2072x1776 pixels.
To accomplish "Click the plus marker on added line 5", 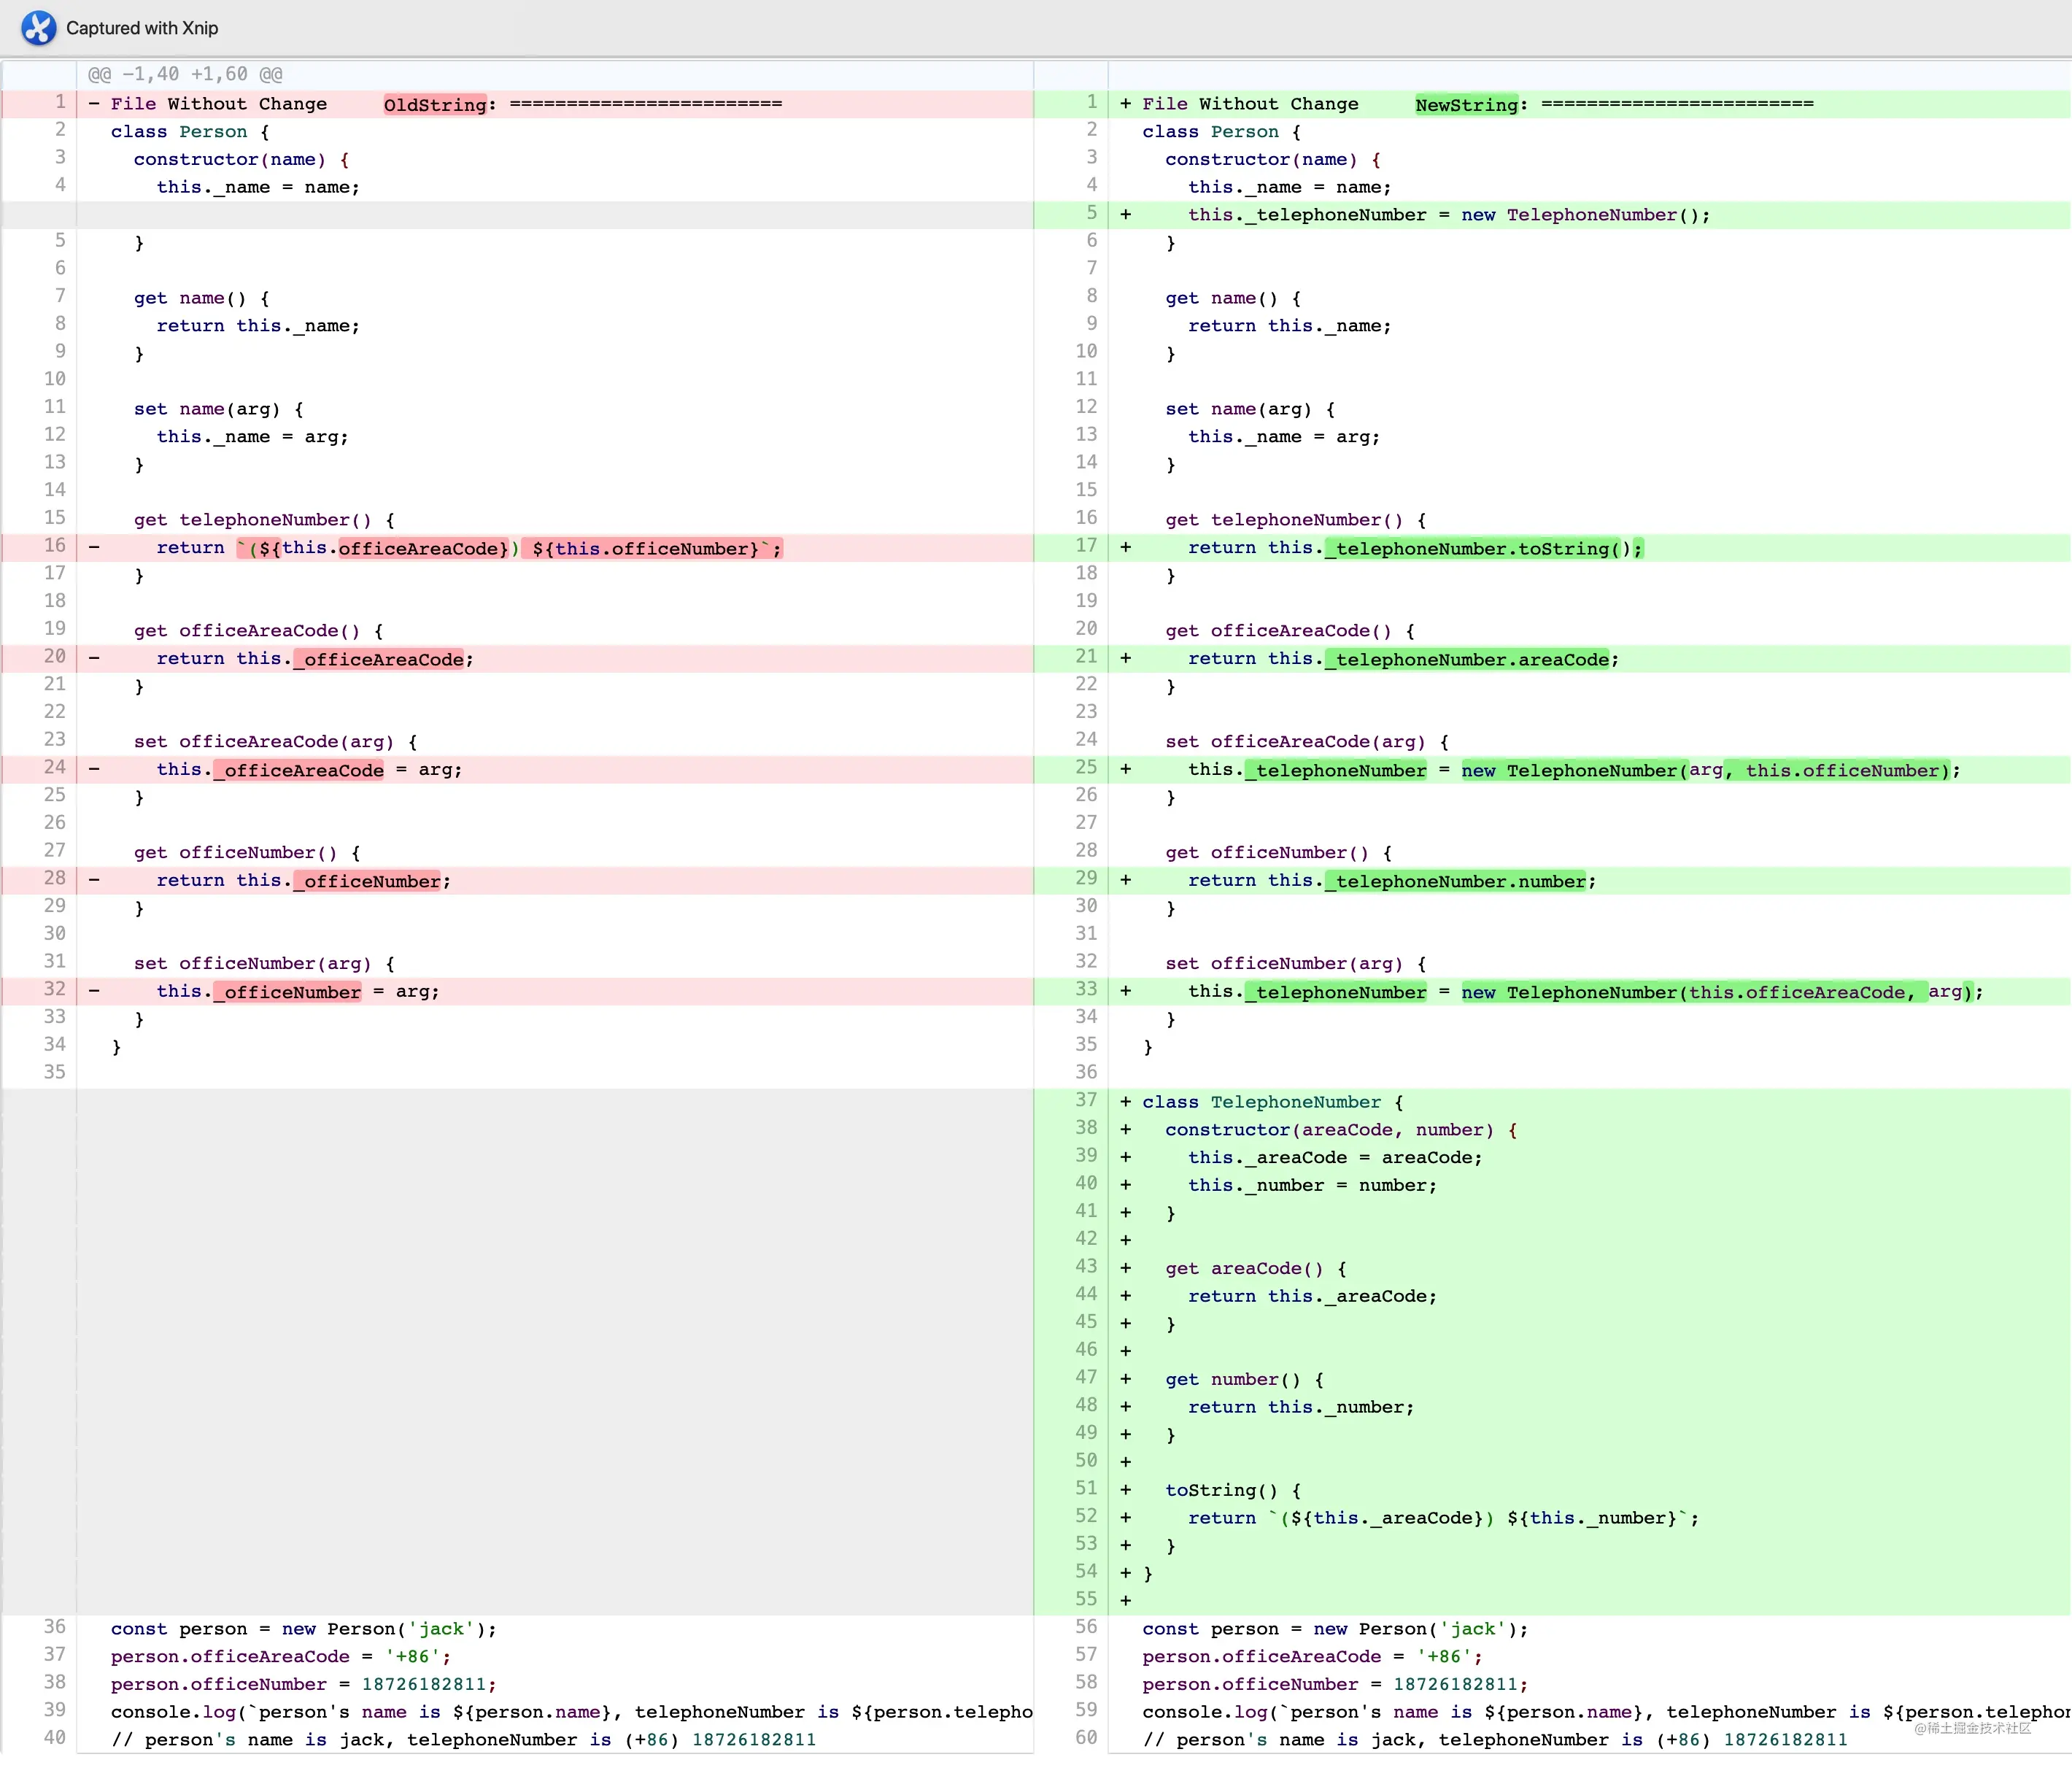I will pyautogui.click(x=1126, y=215).
